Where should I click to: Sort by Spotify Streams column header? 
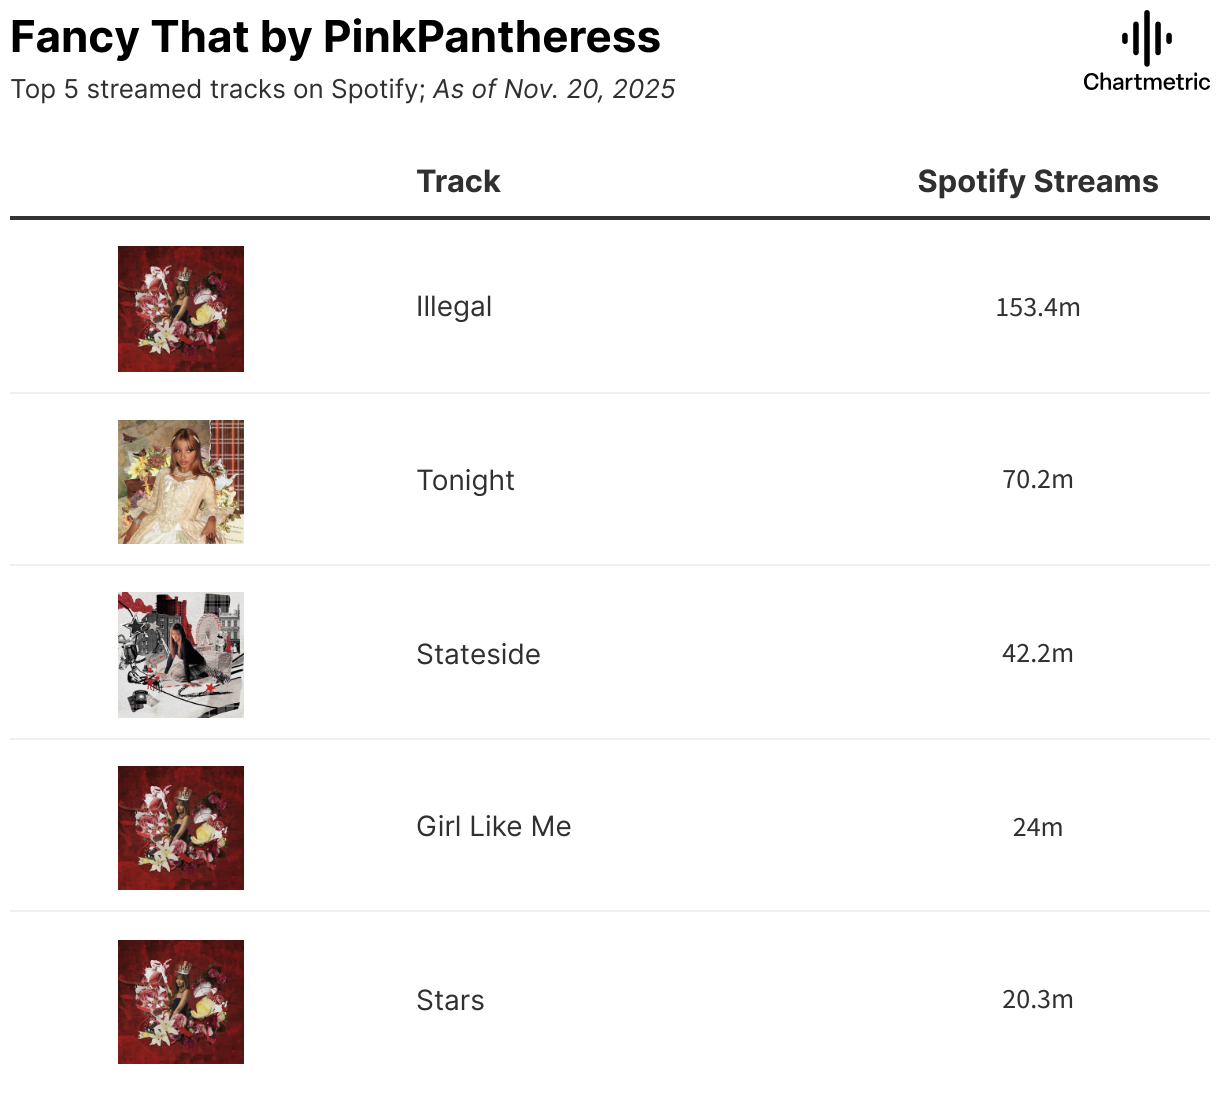pyautogui.click(x=1037, y=181)
